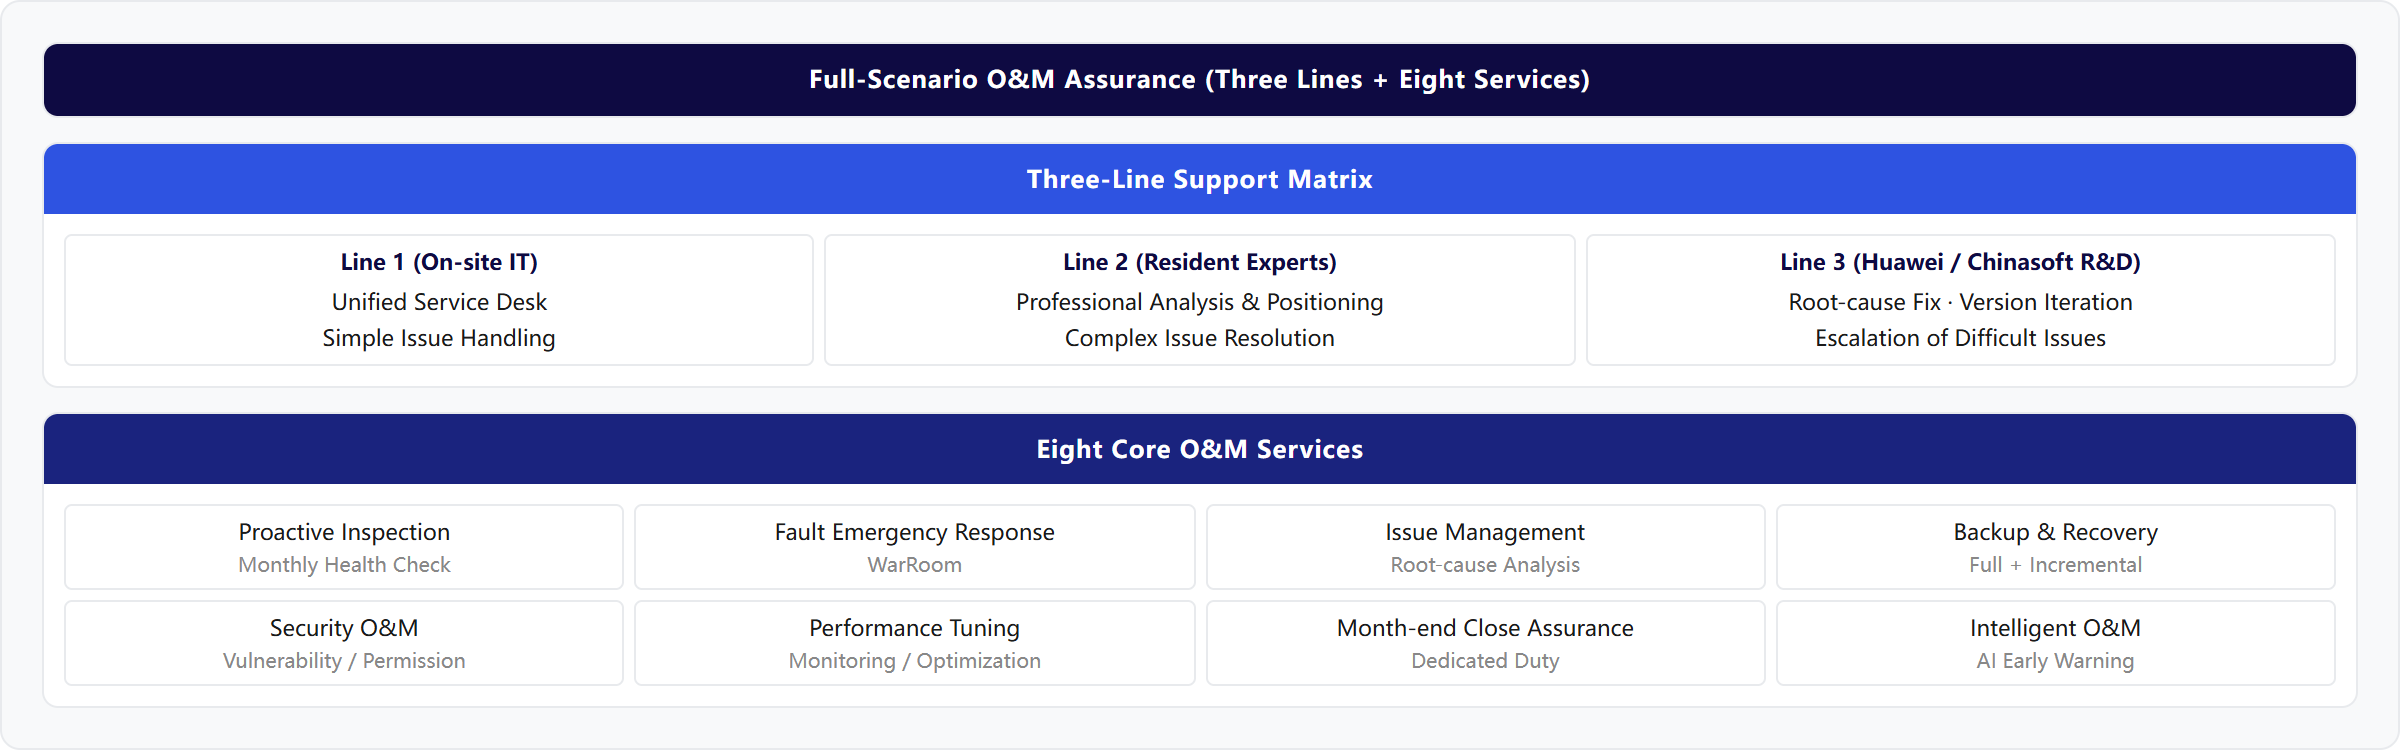Image resolution: width=2400 pixels, height=750 pixels.
Task: Select the Proactive Inspection service card
Action: [x=344, y=547]
